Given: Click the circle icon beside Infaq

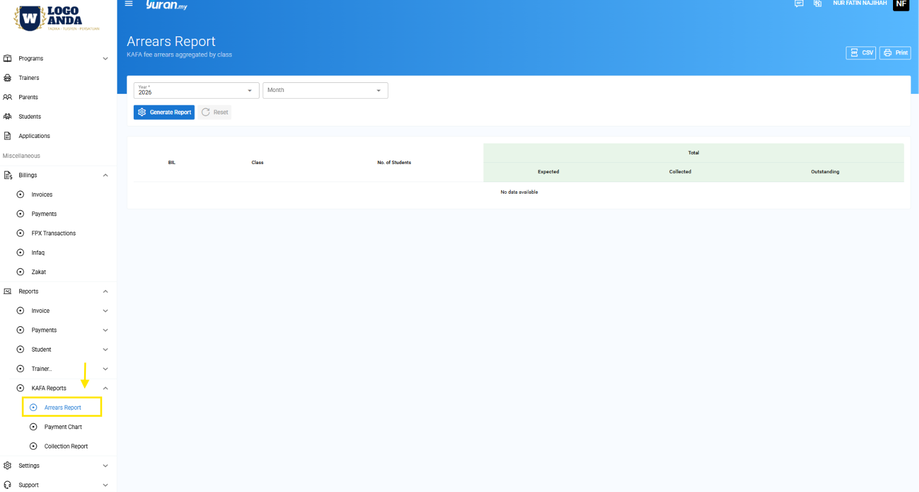Looking at the screenshot, I should click(x=21, y=253).
